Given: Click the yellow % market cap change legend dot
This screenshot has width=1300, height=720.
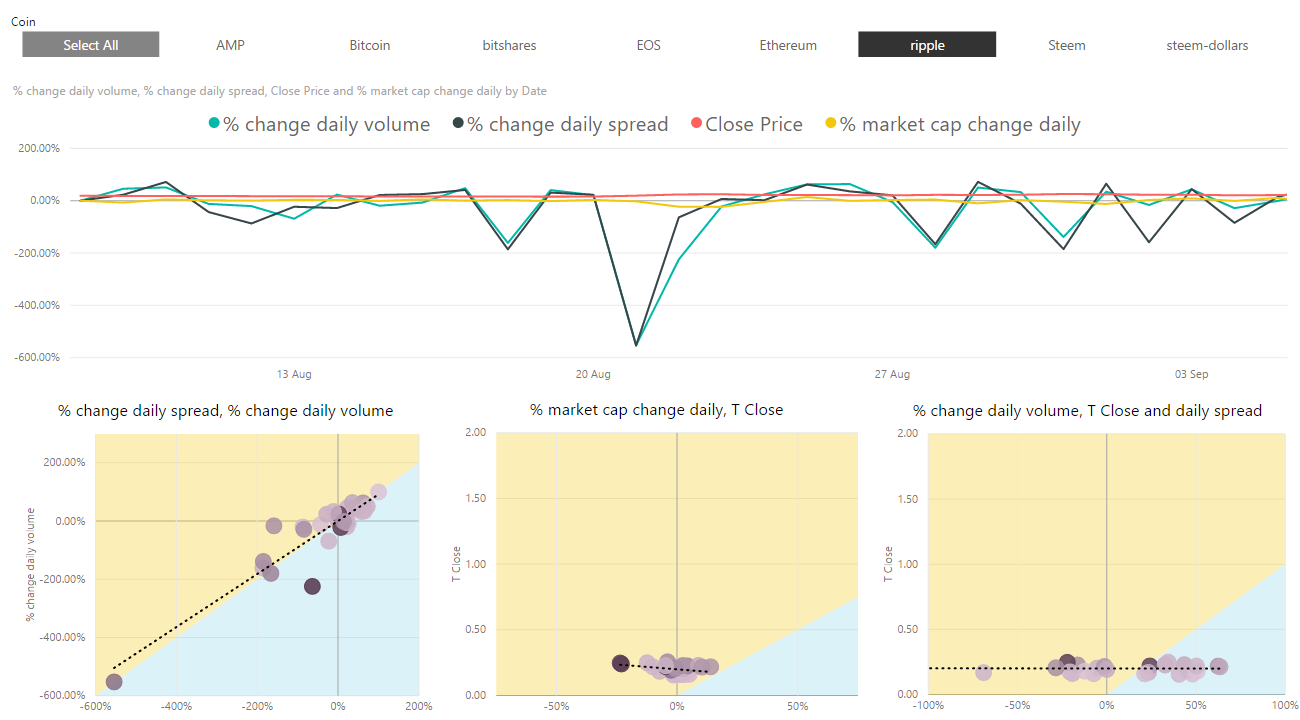Looking at the screenshot, I should pos(830,124).
